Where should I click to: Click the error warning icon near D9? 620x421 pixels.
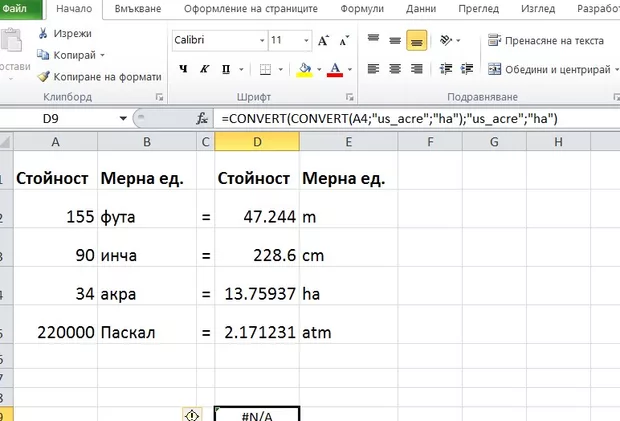pyautogui.click(x=192, y=415)
